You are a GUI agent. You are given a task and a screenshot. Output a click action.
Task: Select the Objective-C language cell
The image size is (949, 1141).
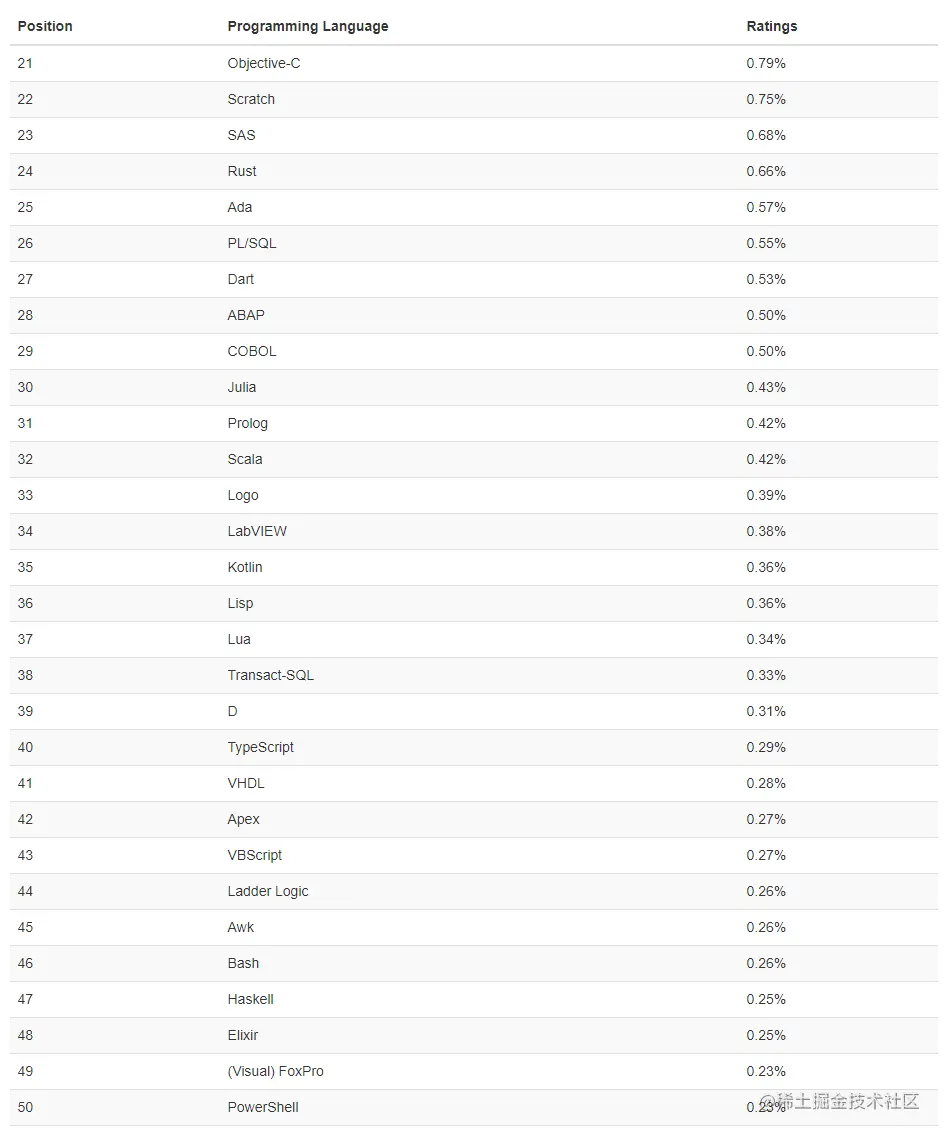pyautogui.click(x=263, y=63)
